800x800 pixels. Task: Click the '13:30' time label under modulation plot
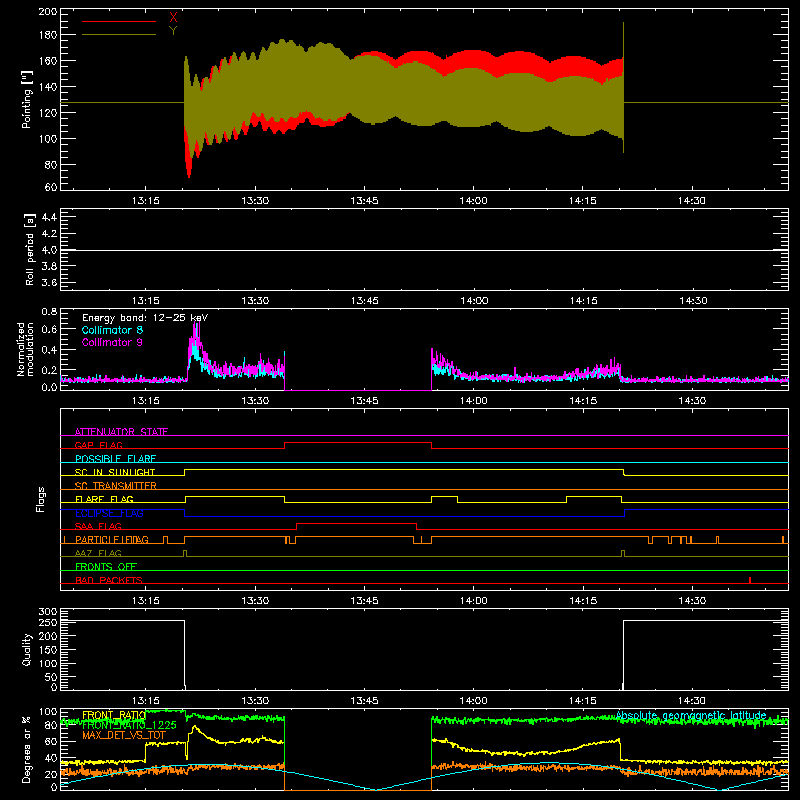(255, 401)
